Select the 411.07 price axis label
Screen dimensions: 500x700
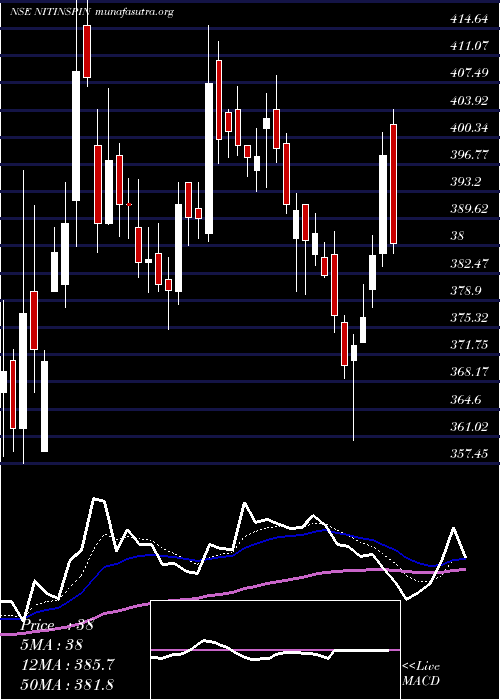pyautogui.click(x=468, y=46)
